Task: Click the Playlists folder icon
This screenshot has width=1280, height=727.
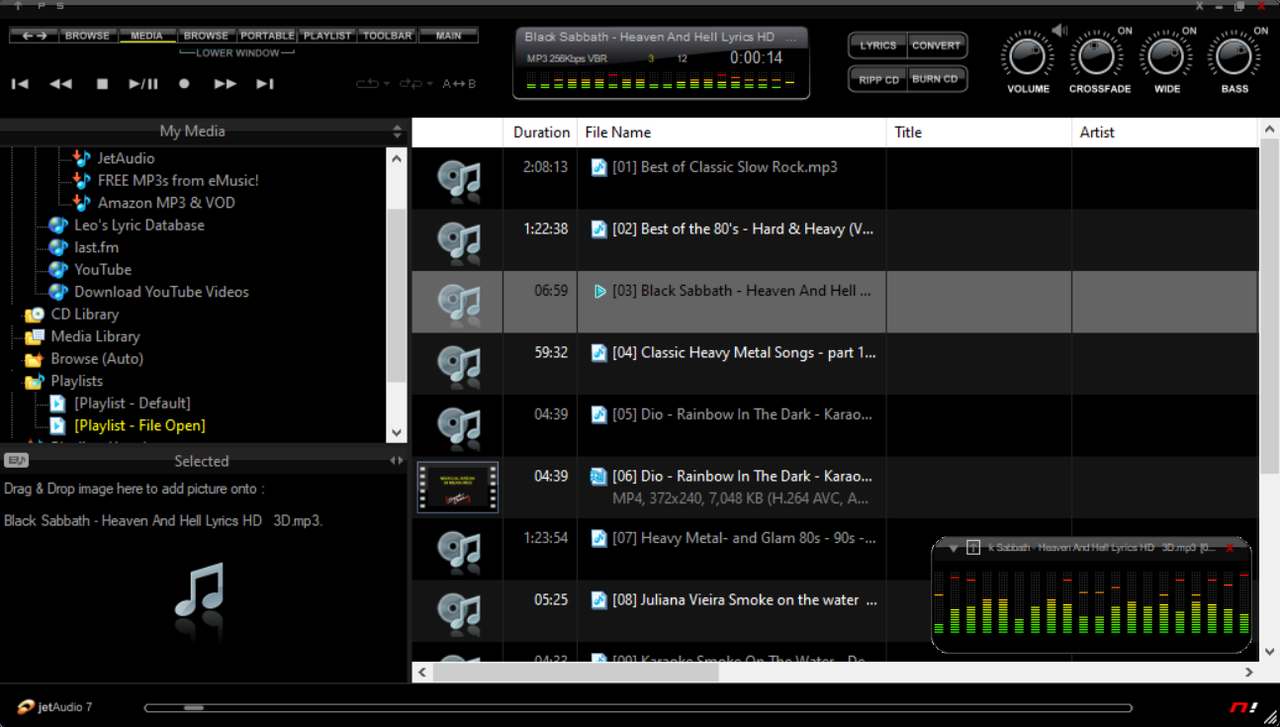Action: pyautogui.click(x=34, y=381)
